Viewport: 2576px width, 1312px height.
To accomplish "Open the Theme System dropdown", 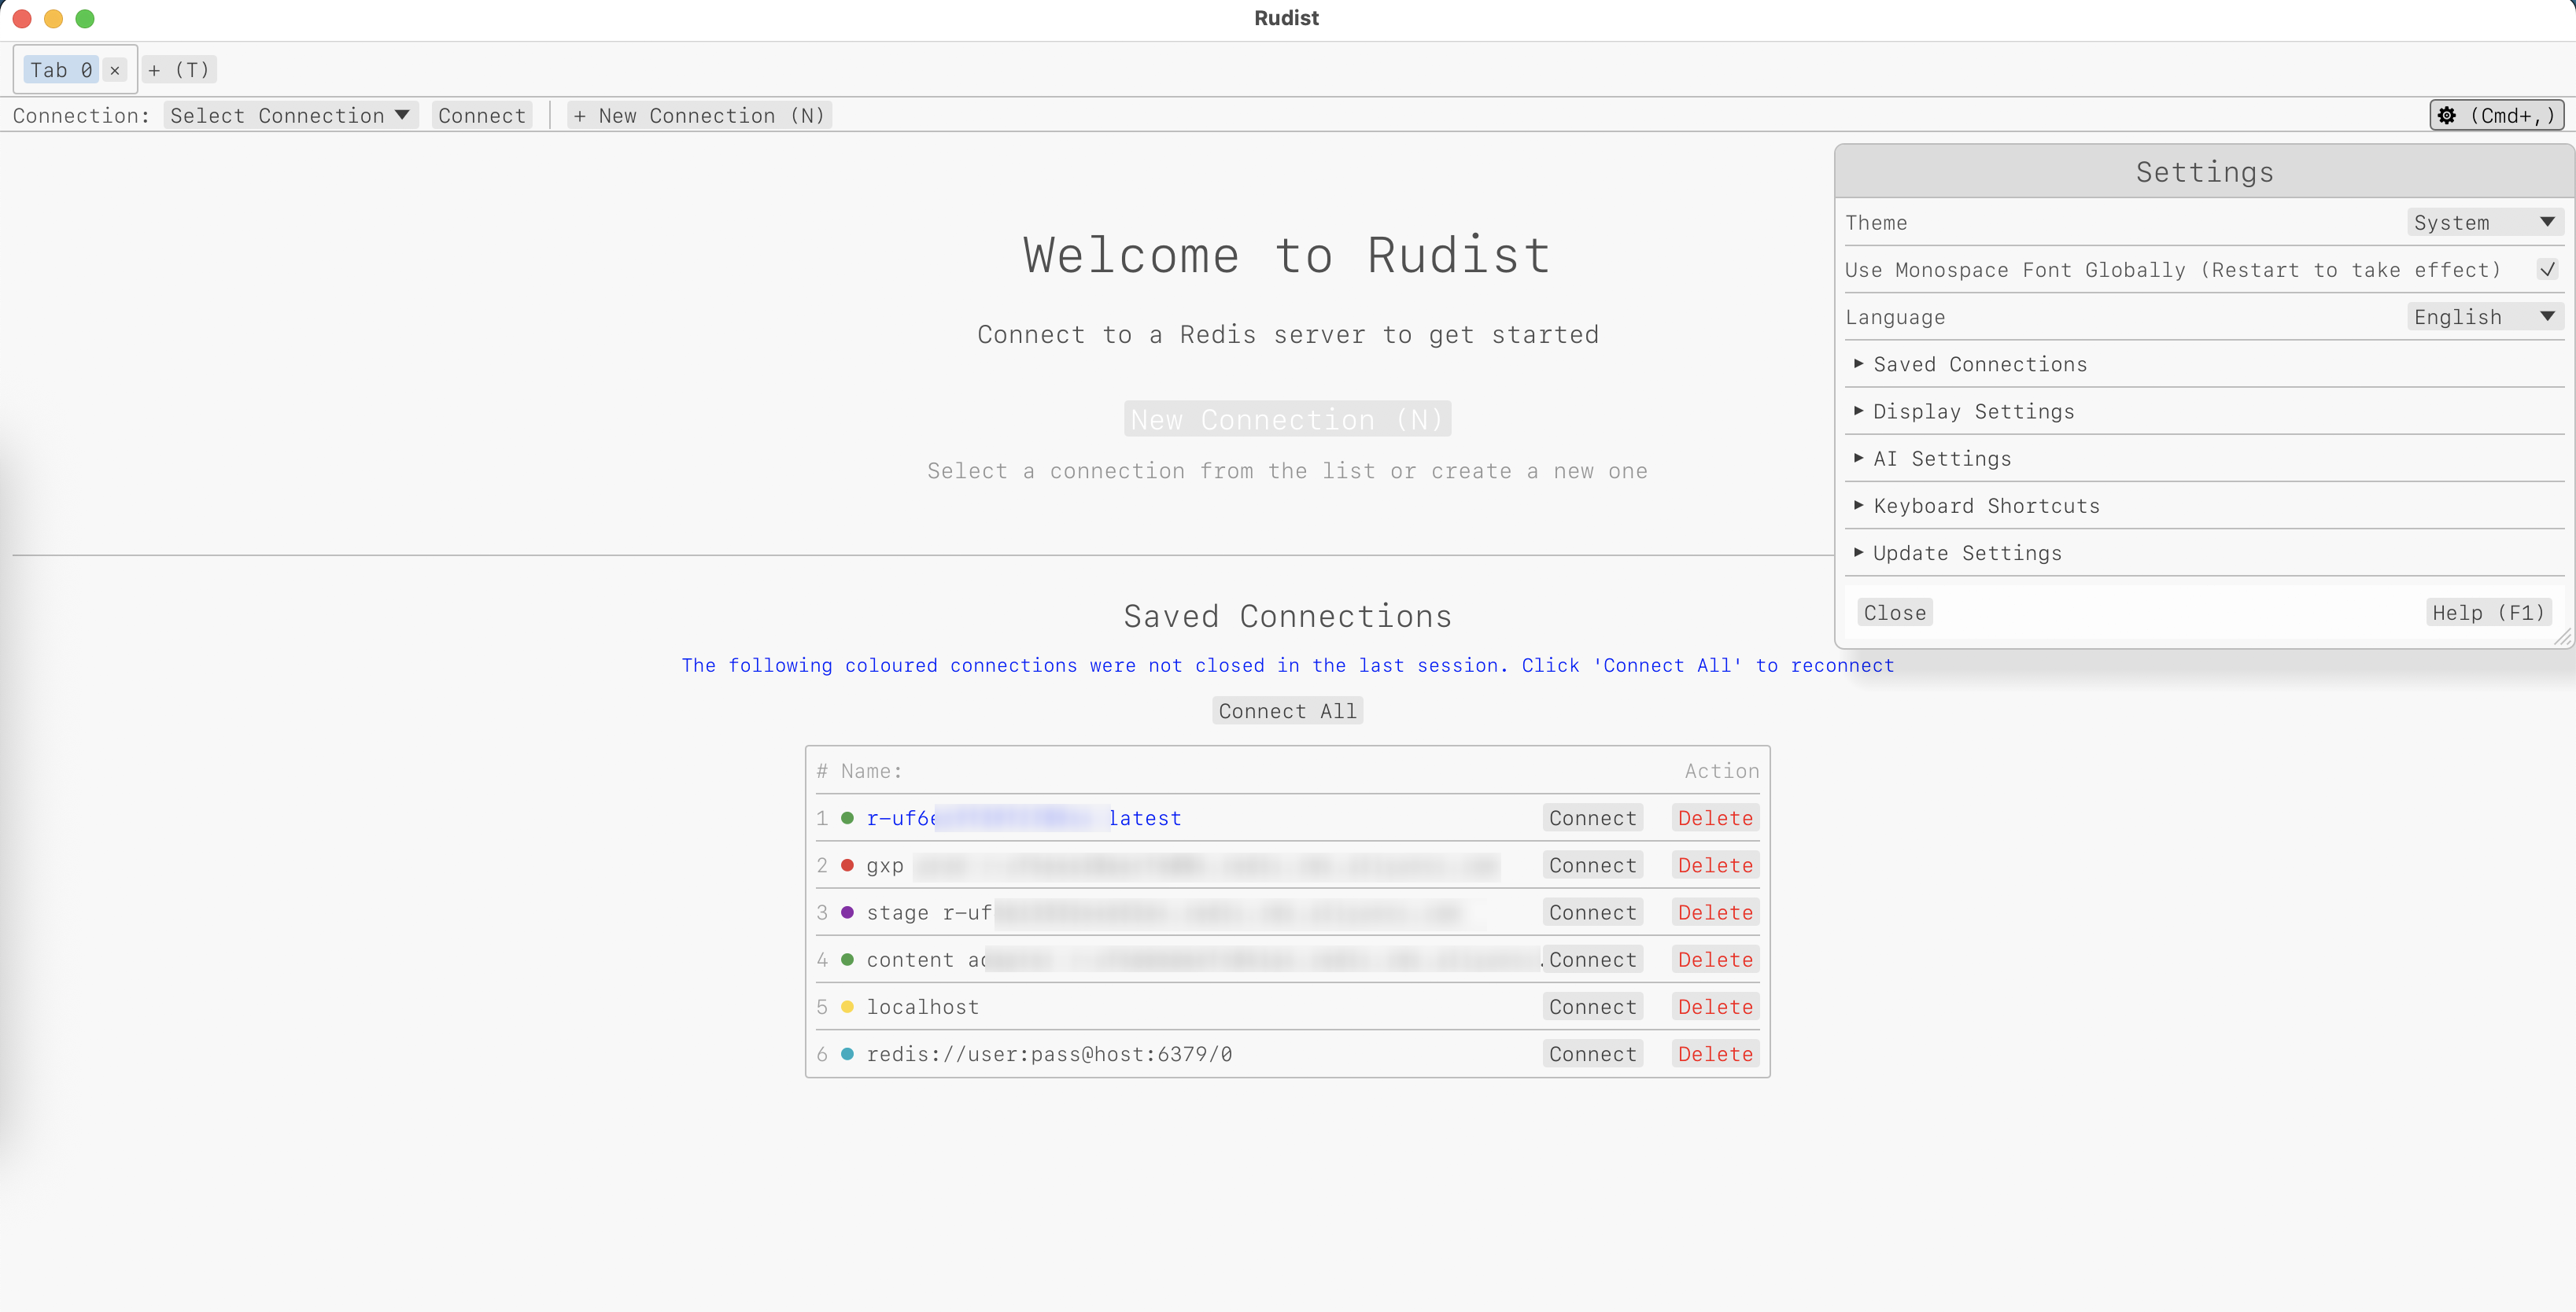I will (x=2484, y=222).
